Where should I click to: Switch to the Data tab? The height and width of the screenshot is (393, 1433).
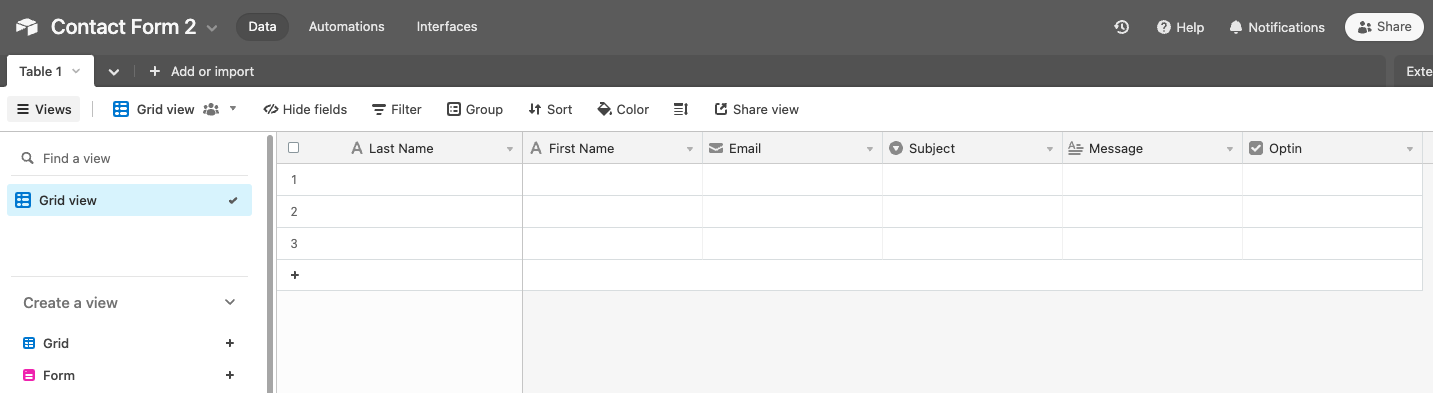pos(262,27)
